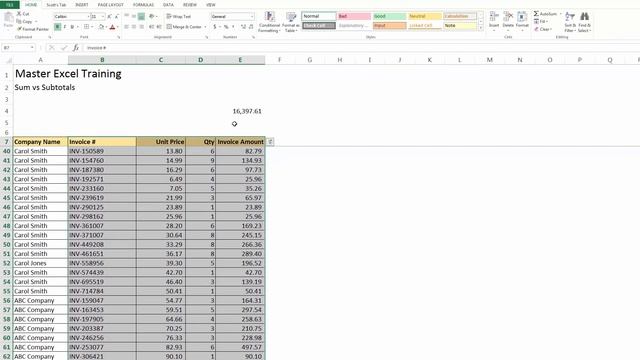Click the Fill Color paint bucket
The width and height of the screenshot is (640, 360).
(101, 27)
